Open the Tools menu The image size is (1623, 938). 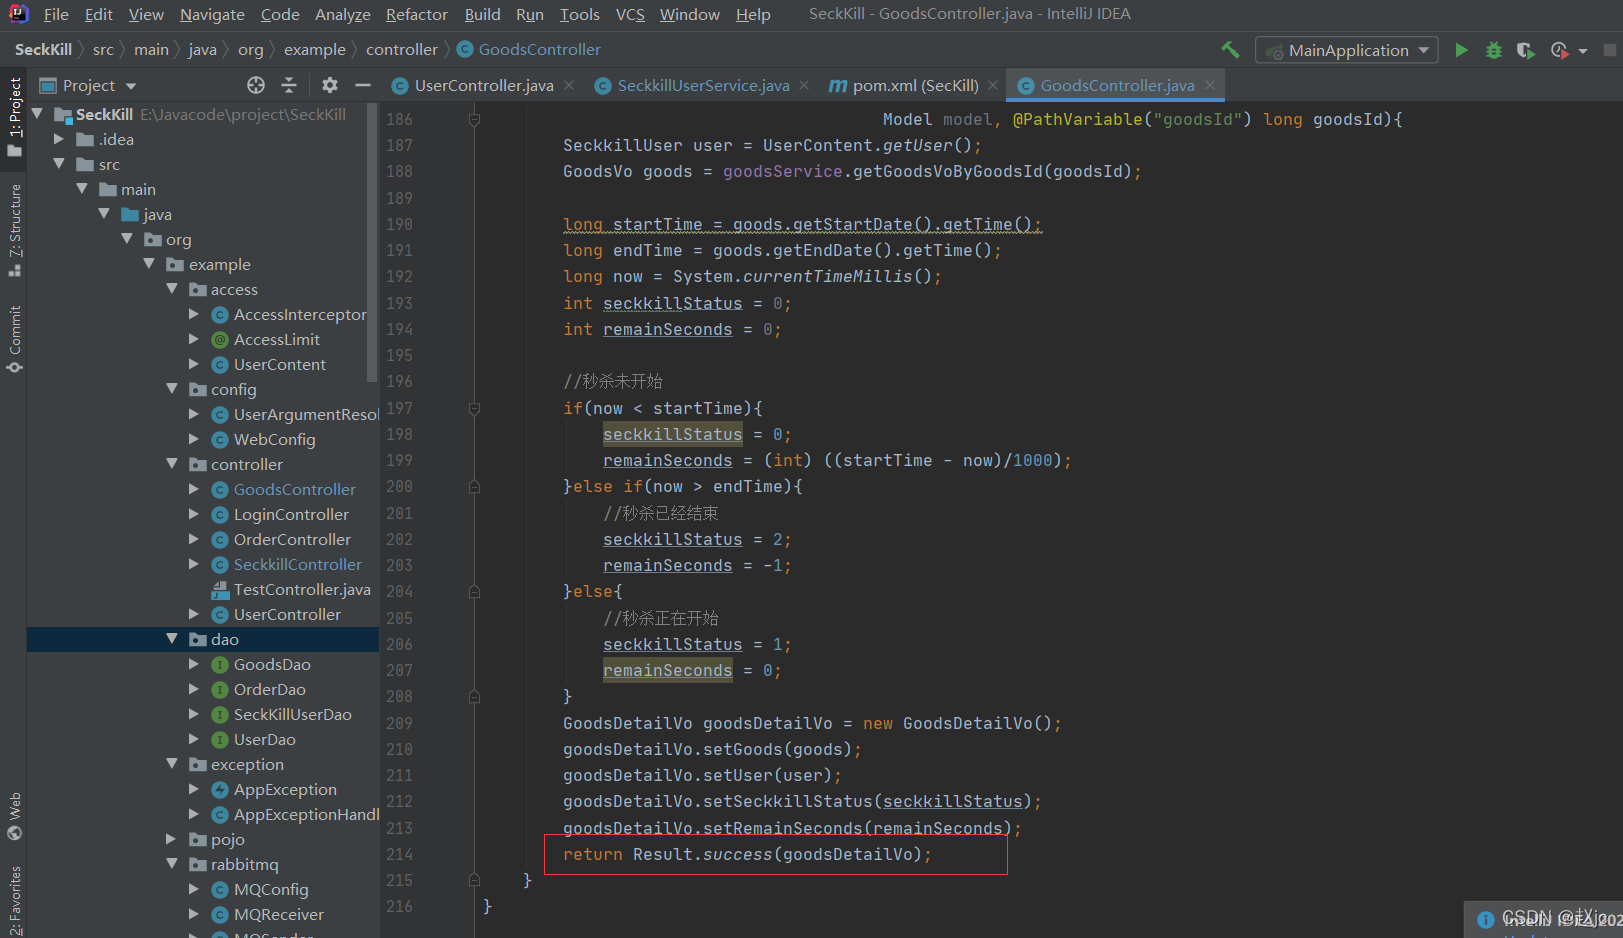pyautogui.click(x=580, y=14)
